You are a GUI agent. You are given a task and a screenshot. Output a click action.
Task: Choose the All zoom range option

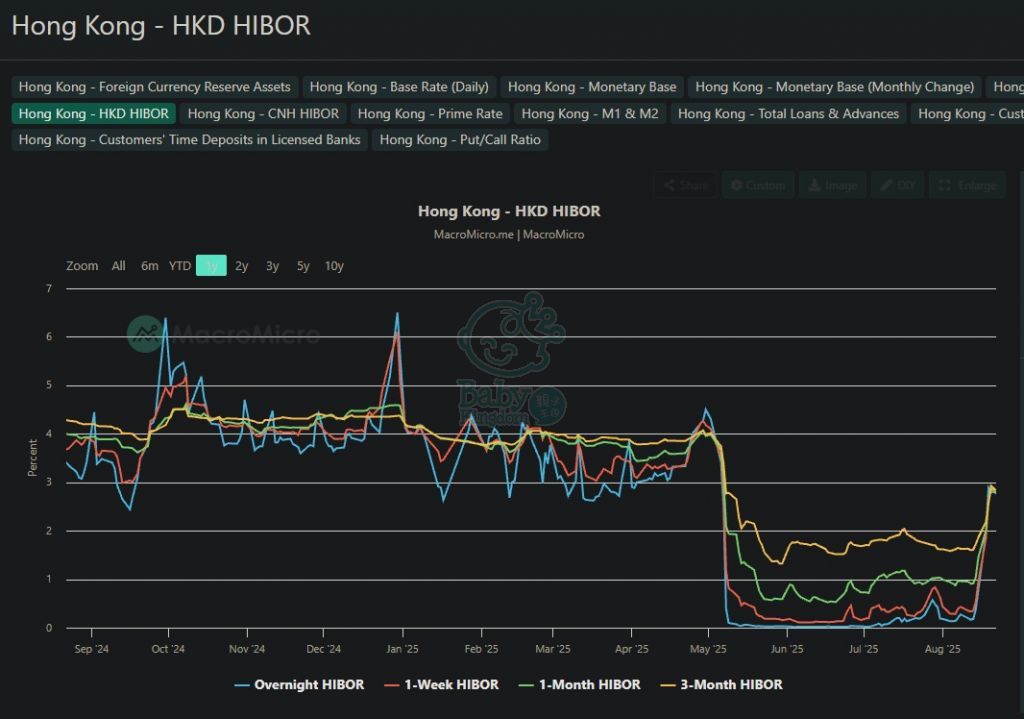click(x=119, y=266)
